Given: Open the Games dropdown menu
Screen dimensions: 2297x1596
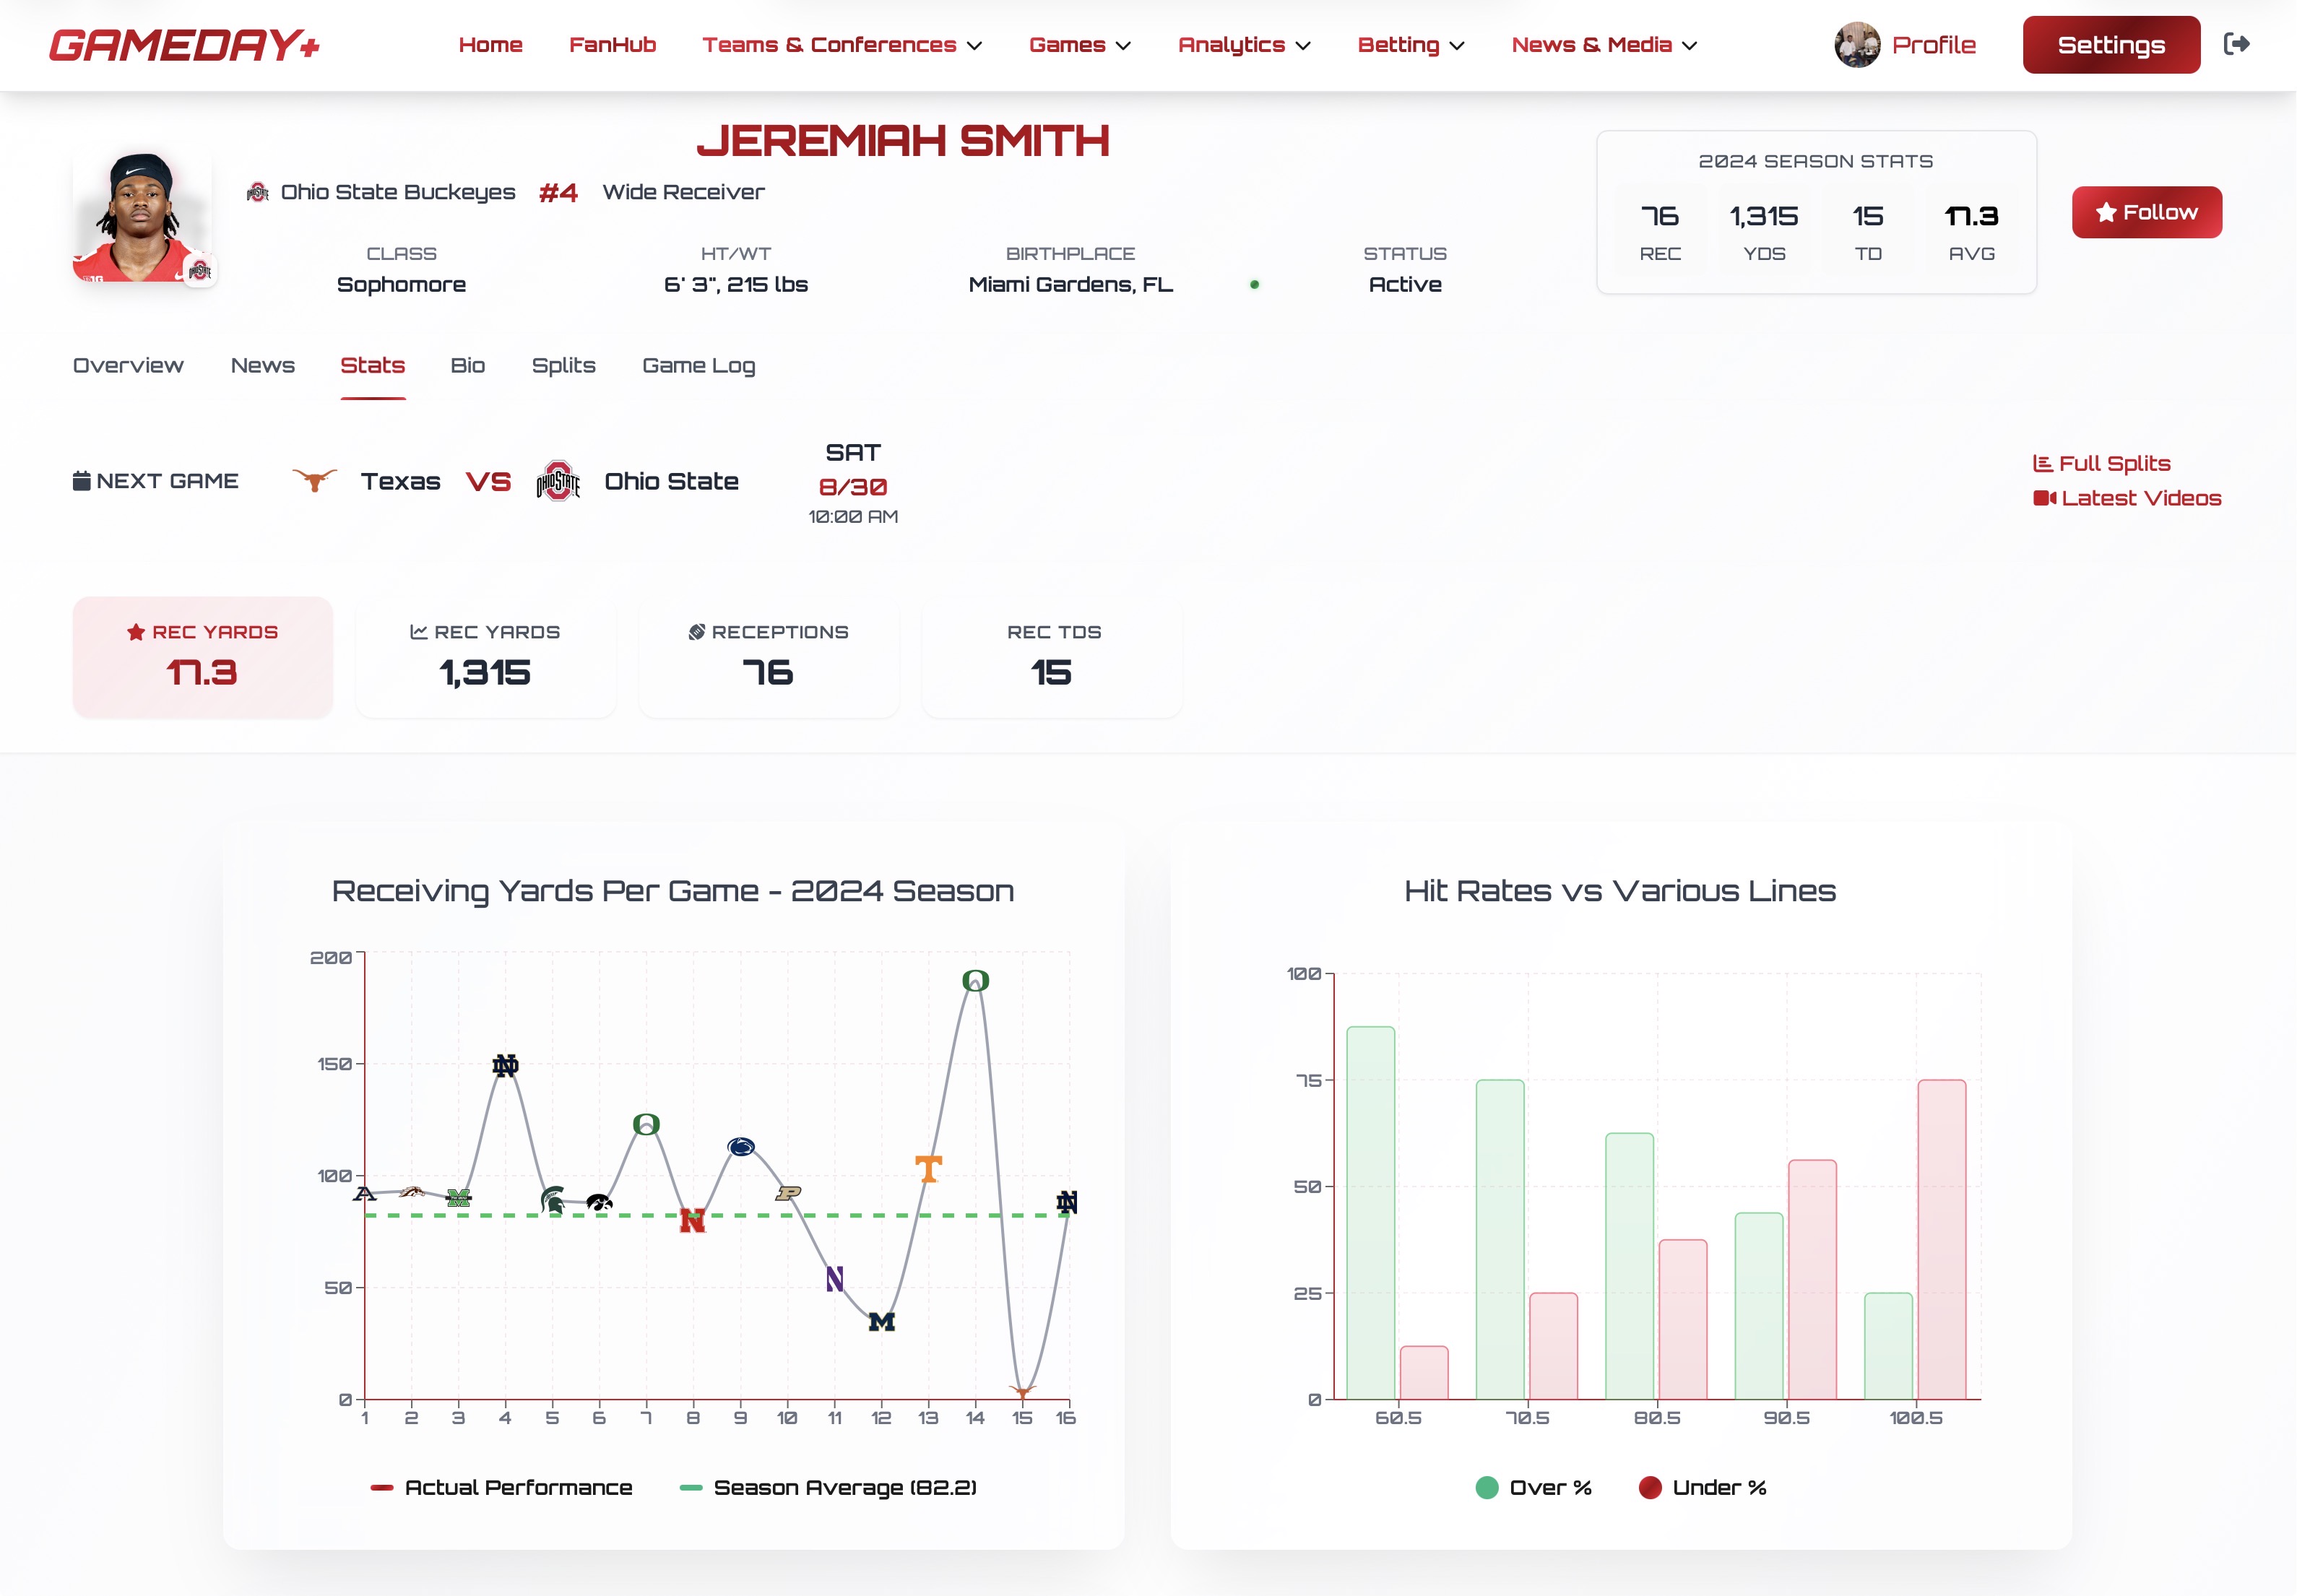Looking at the screenshot, I should pos(1080,45).
